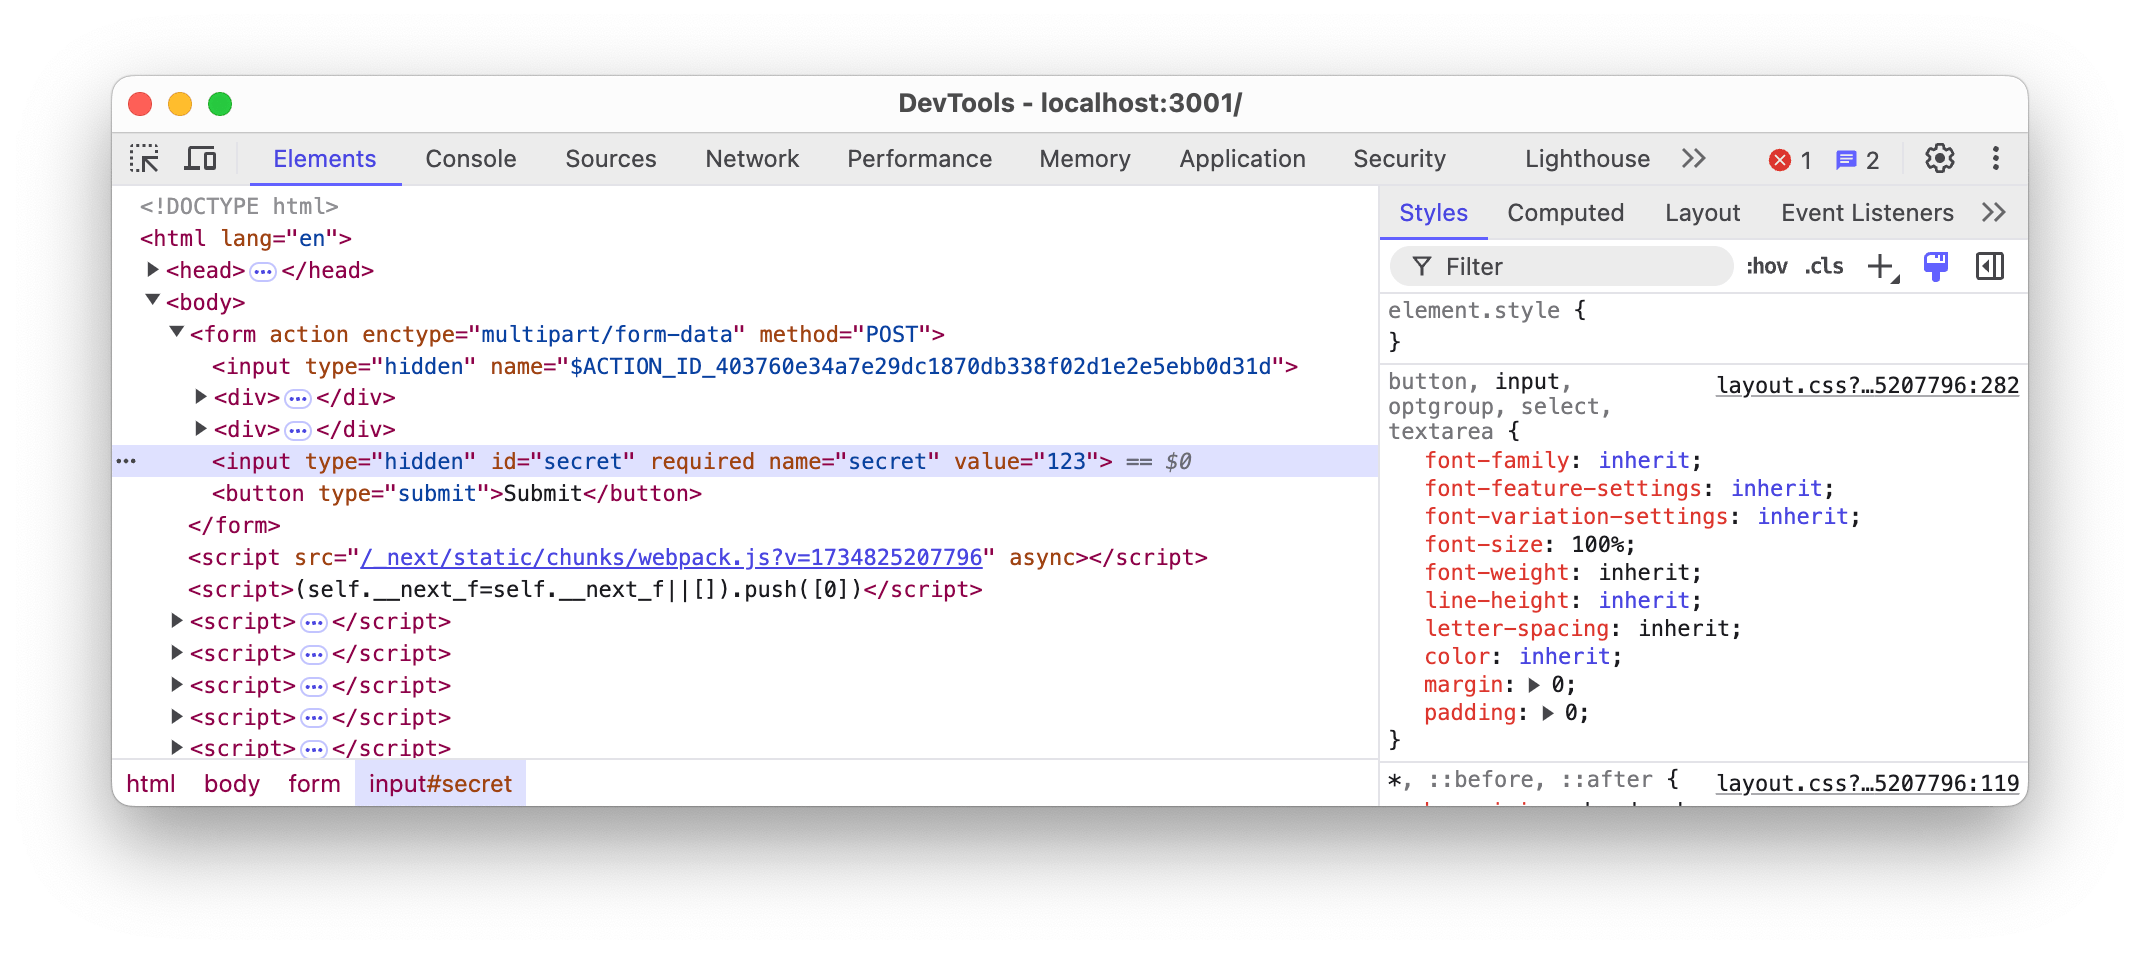Open the Performance tab
2140x954 pixels.
(920, 159)
